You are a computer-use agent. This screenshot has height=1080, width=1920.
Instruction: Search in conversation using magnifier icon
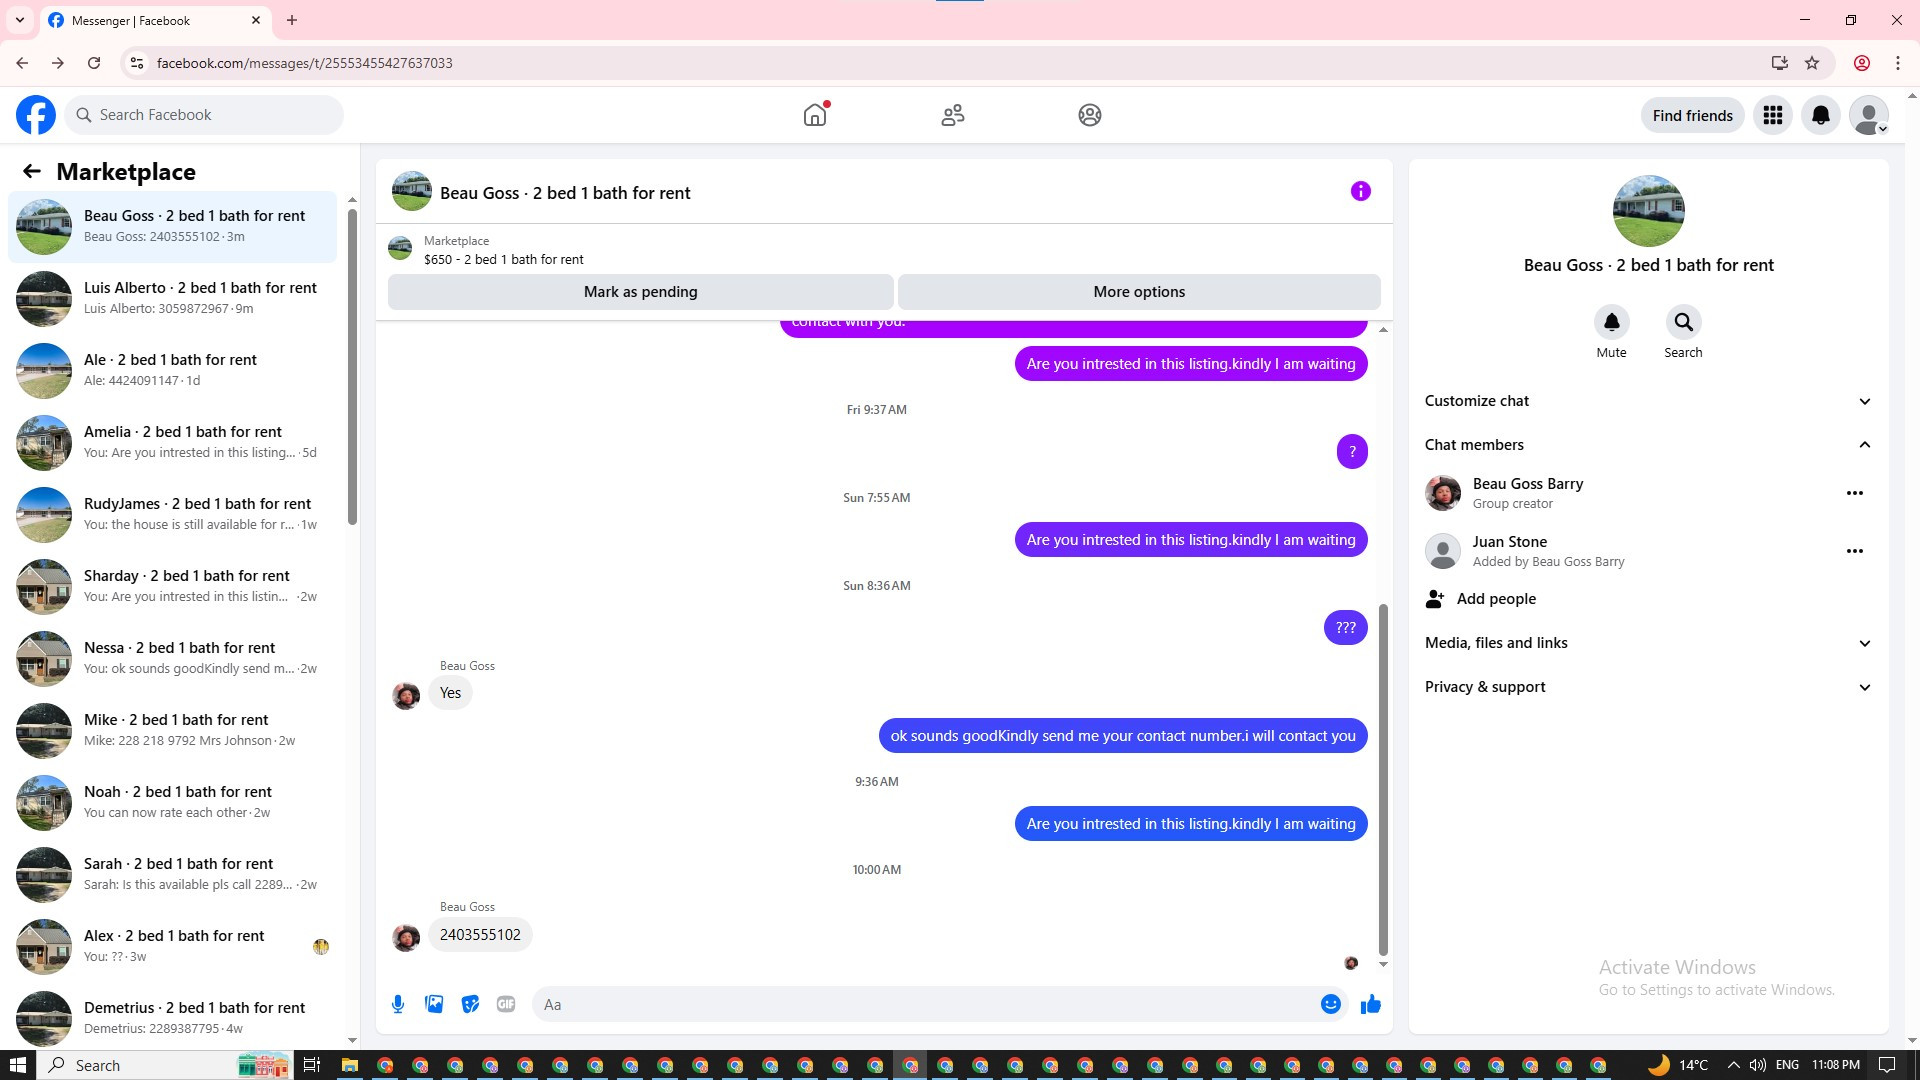(1683, 322)
